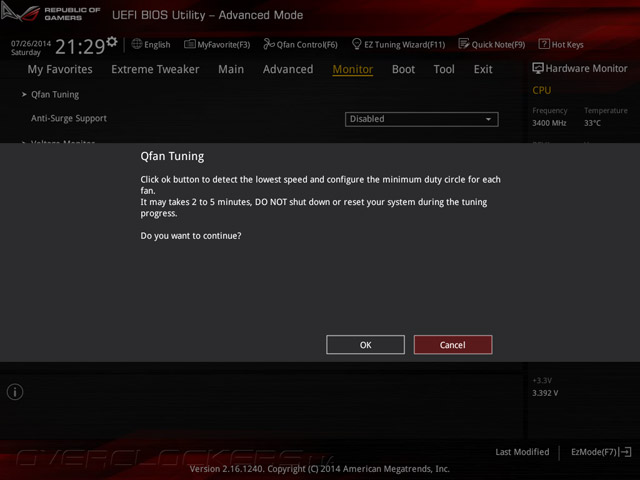Open Quick Note(F9)
The height and width of the screenshot is (480, 640).
tap(492, 44)
